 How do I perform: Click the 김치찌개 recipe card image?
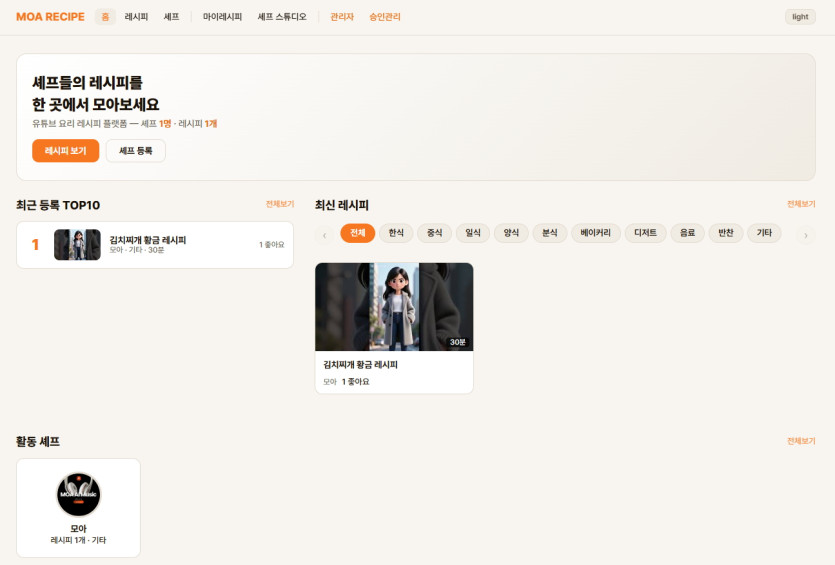pyautogui.click(x=394, y=307)
